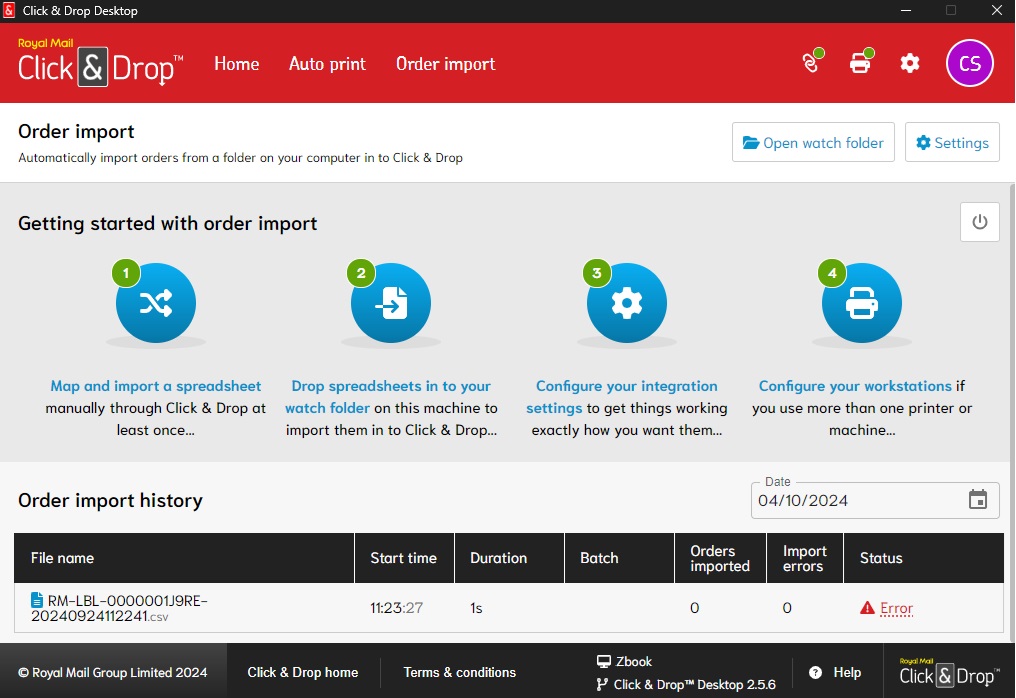The height and width of the screenshot is (698, 1016).
Task: Open the calendar picker icon in Date field
Action: coord(978,500)
